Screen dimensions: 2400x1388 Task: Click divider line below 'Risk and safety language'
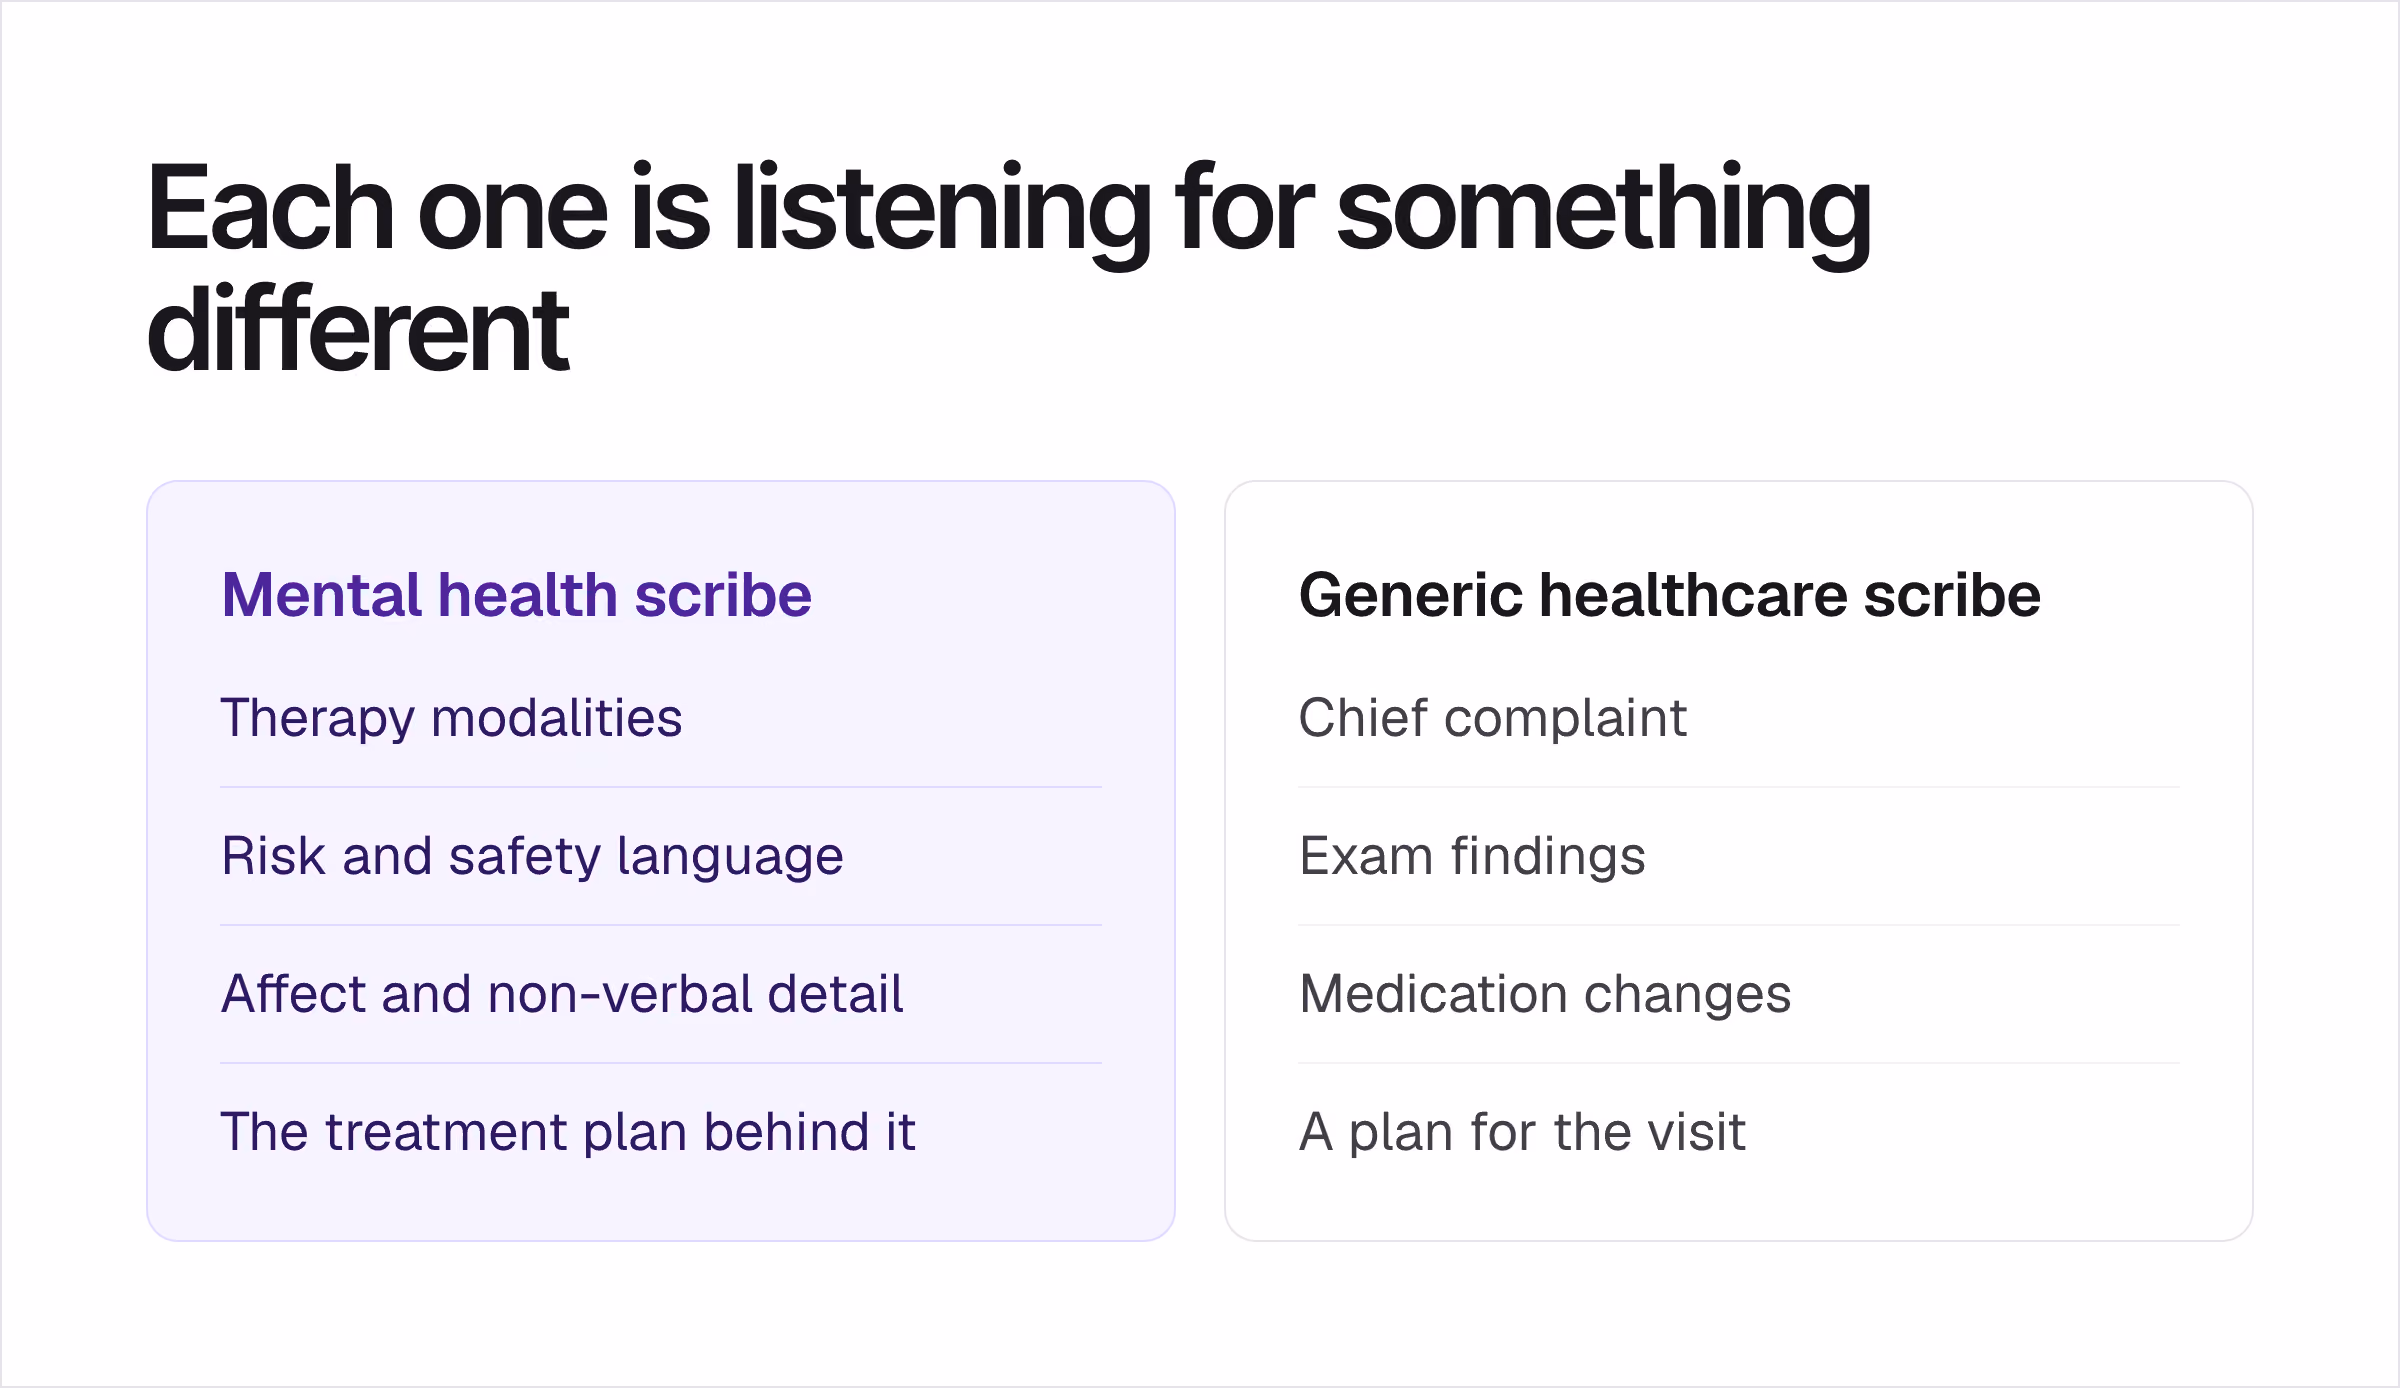[661, 925]
